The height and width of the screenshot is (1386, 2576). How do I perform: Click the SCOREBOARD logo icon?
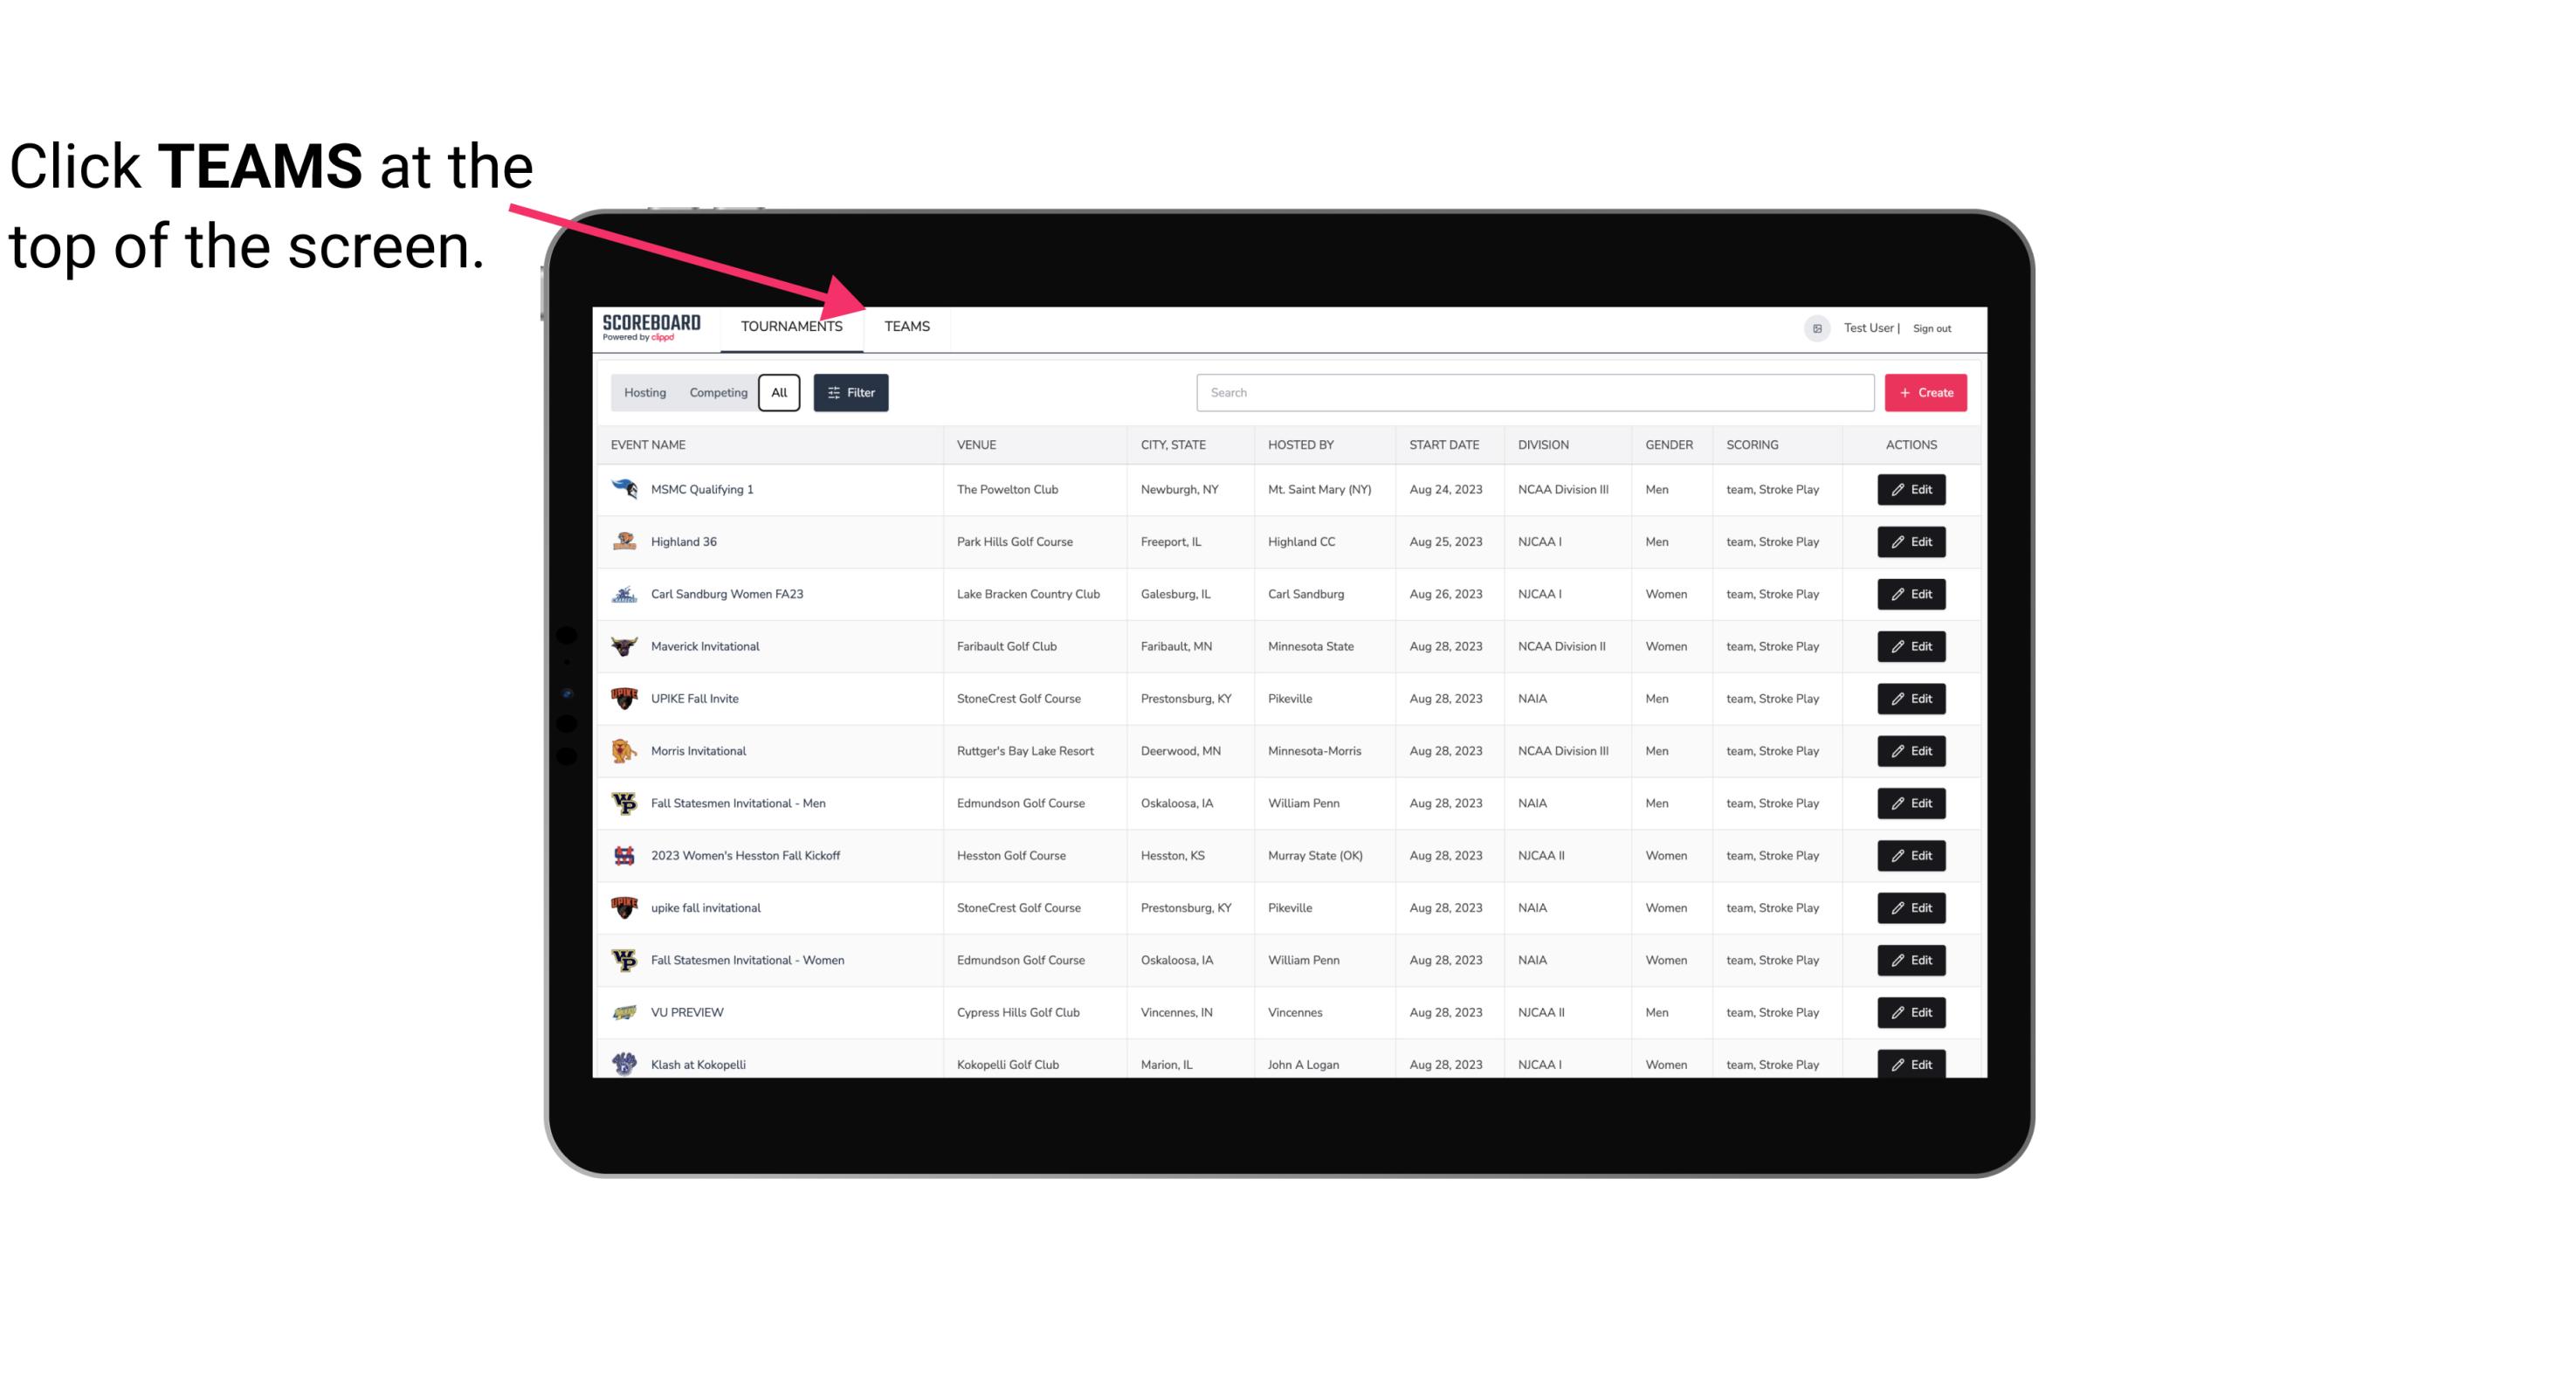[x=648, y=328]
